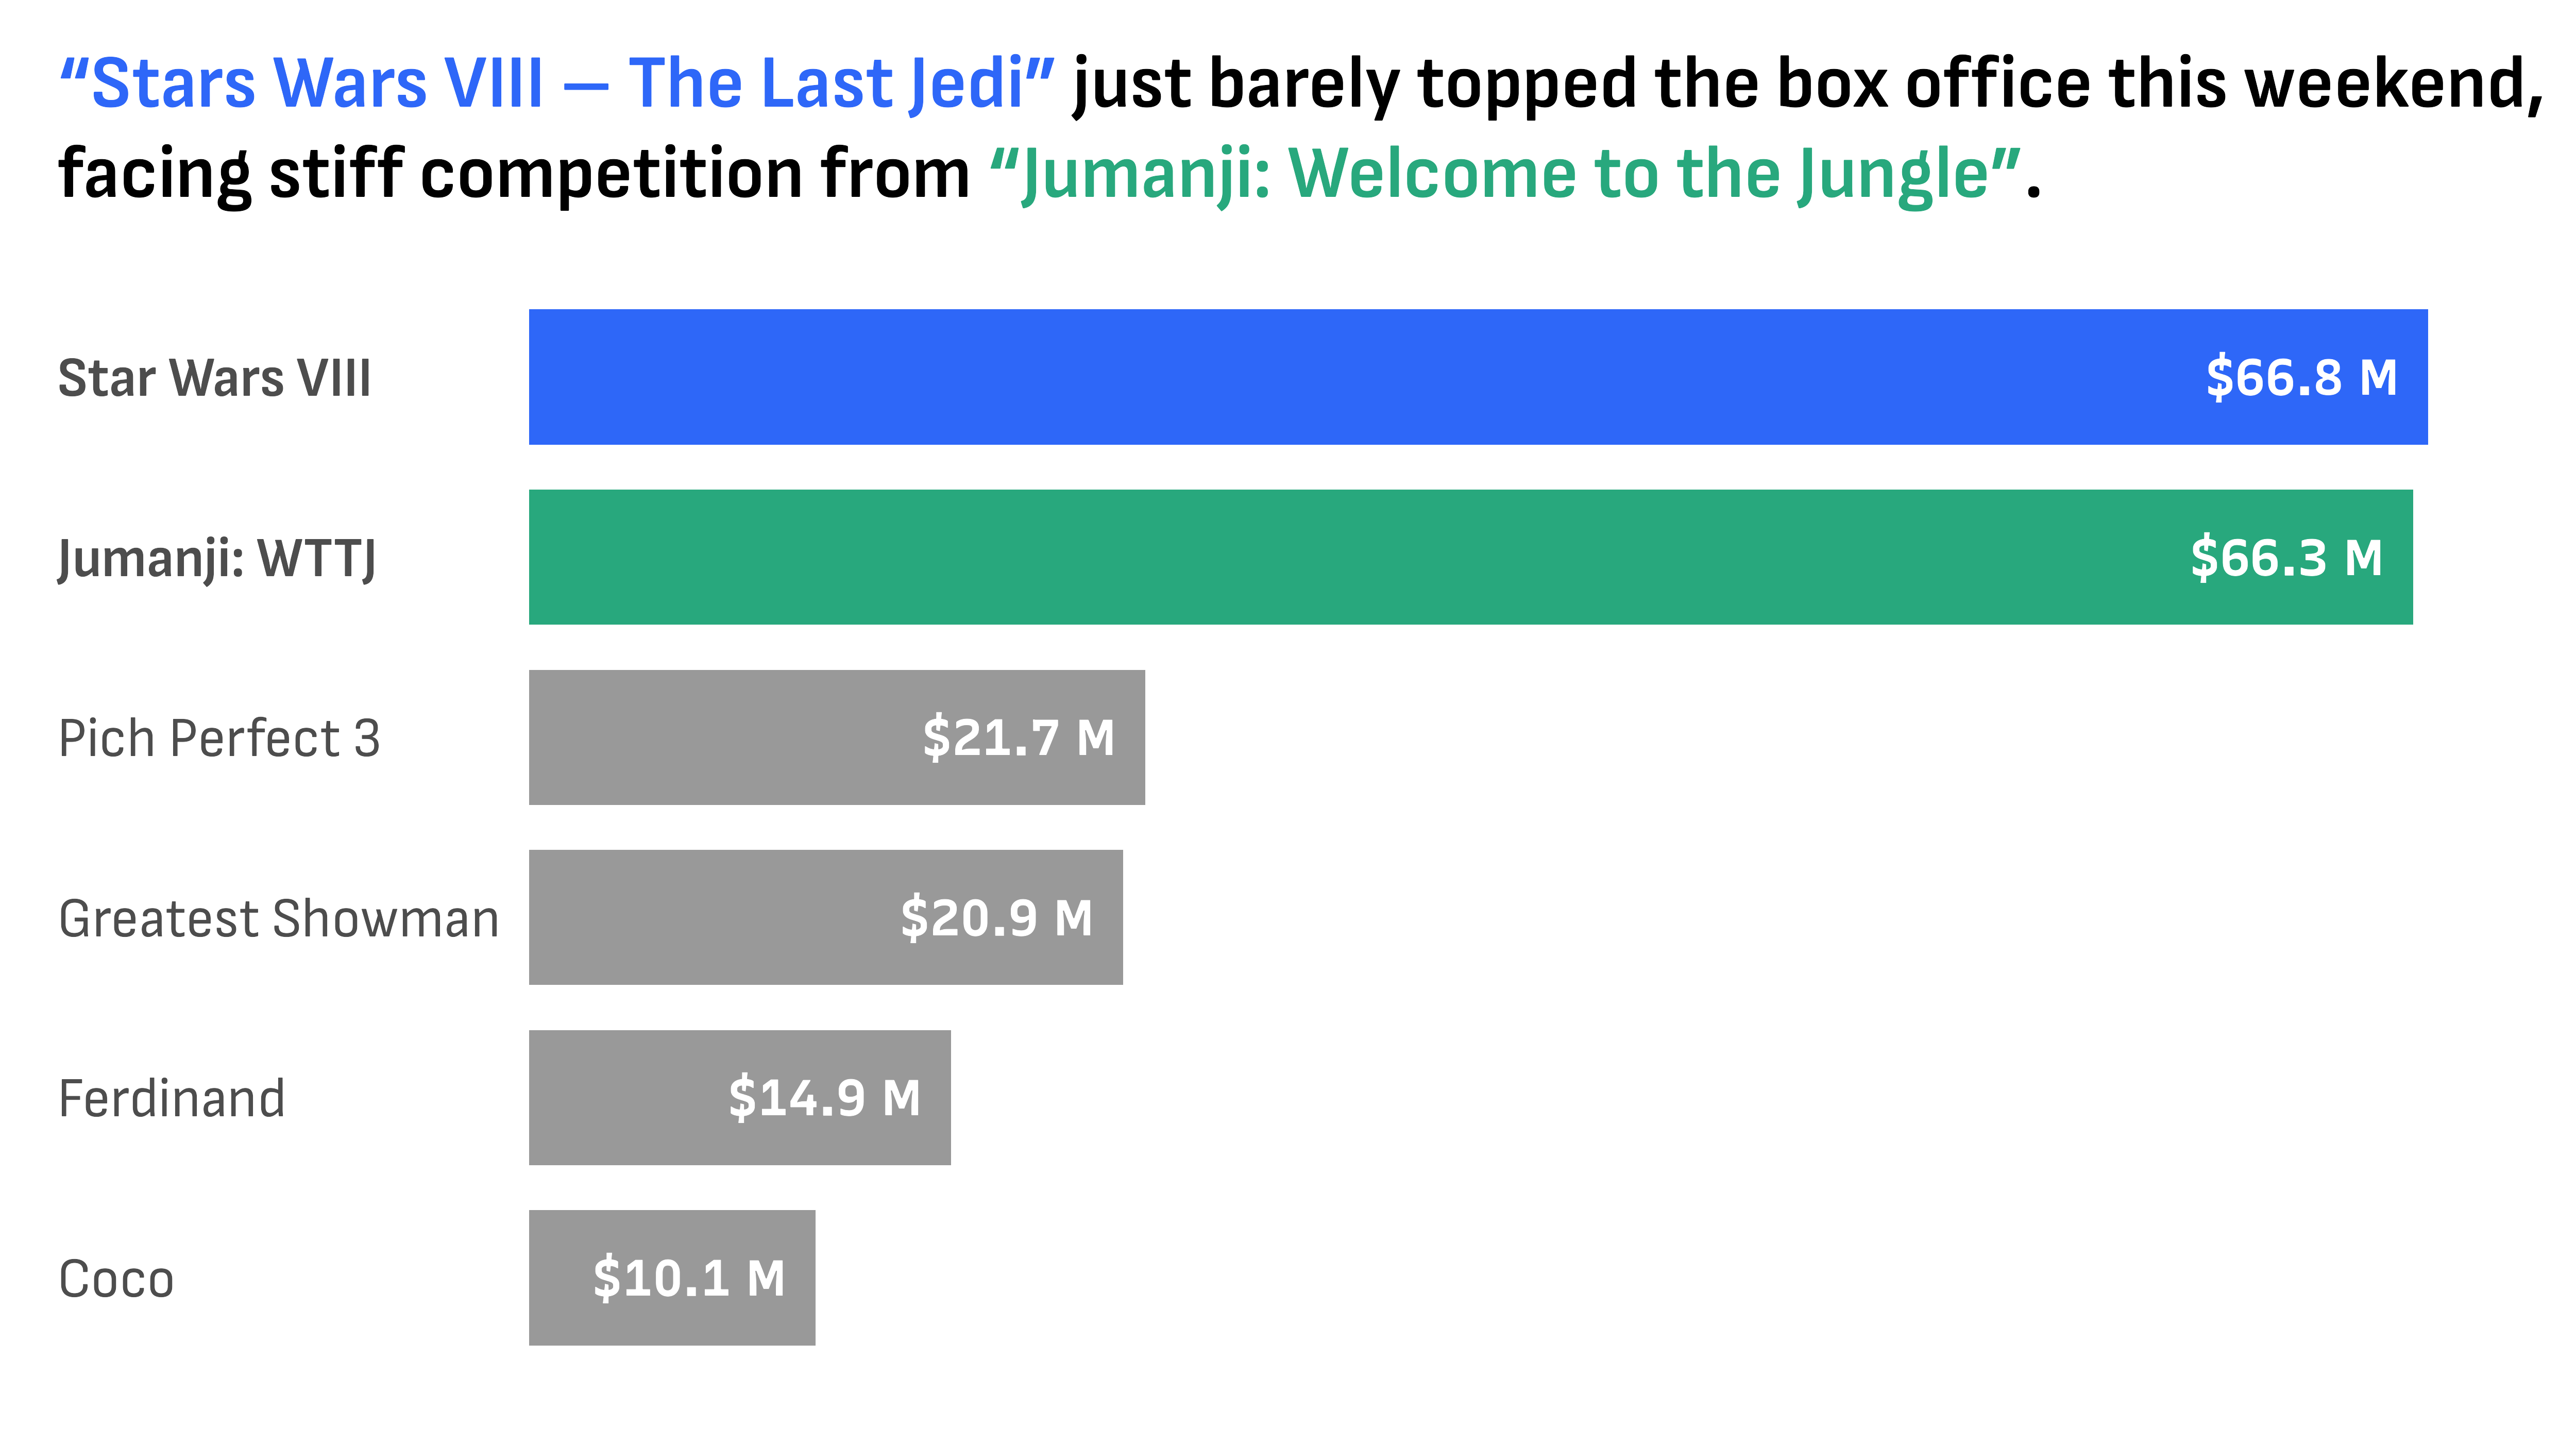Image resolution: width=2576 pixels, height=1443 pixels.
Task: Select the "Greatest Showman" row label
Action: click(278, 918)
